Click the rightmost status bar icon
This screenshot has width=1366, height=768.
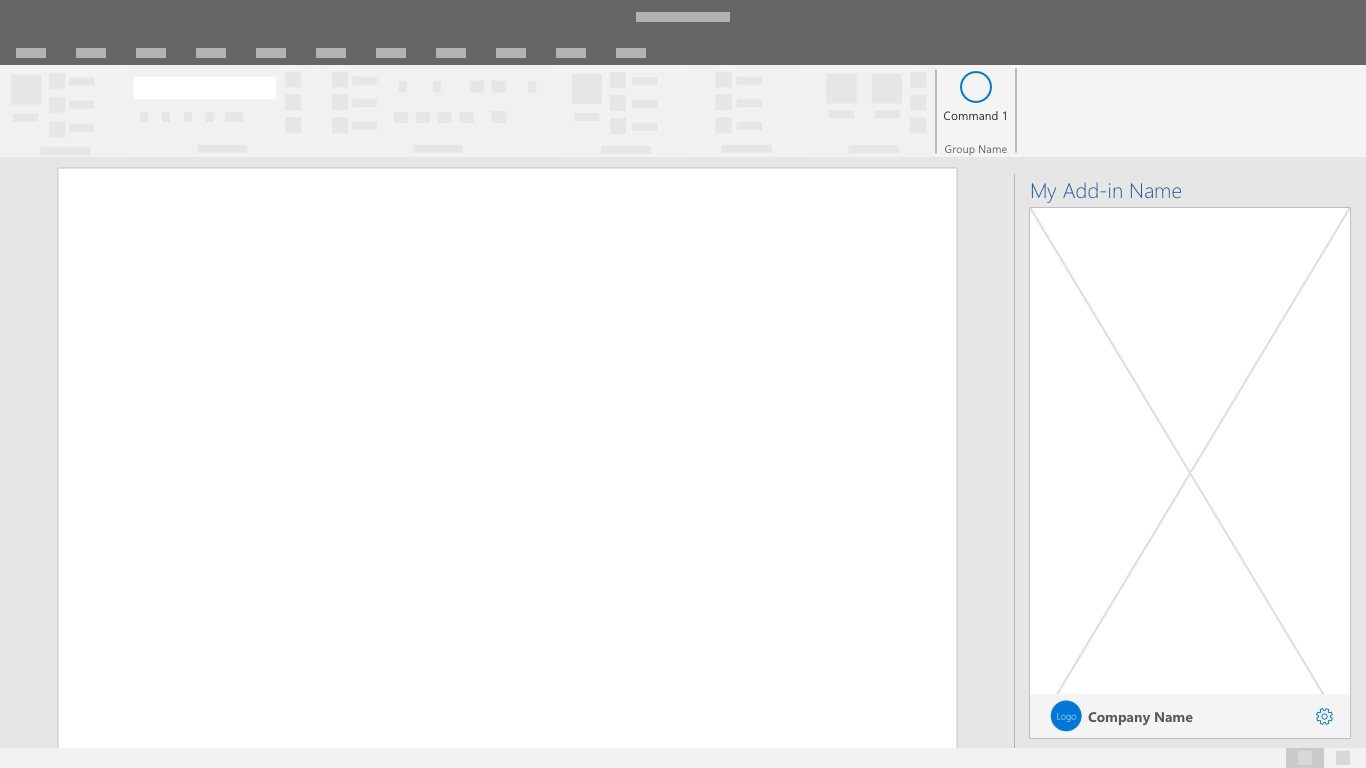1343,758
